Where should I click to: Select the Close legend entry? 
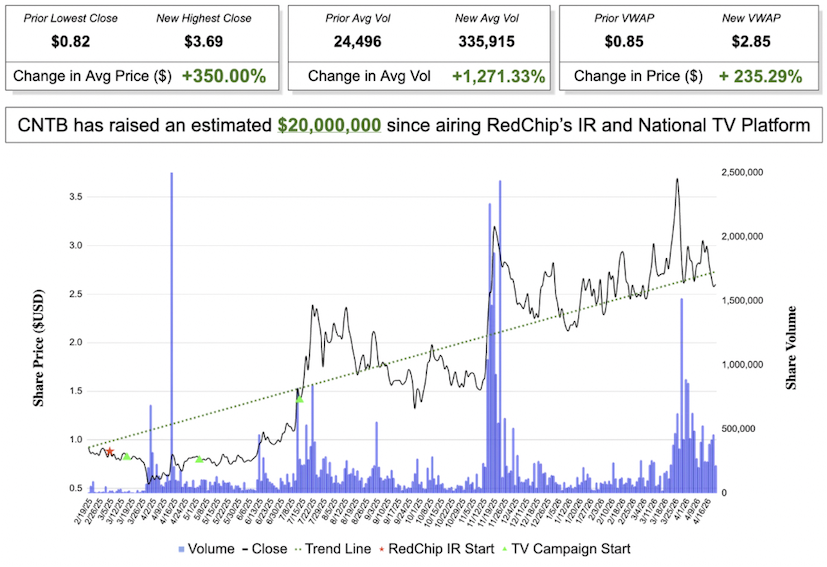click(x=265, y=549)
